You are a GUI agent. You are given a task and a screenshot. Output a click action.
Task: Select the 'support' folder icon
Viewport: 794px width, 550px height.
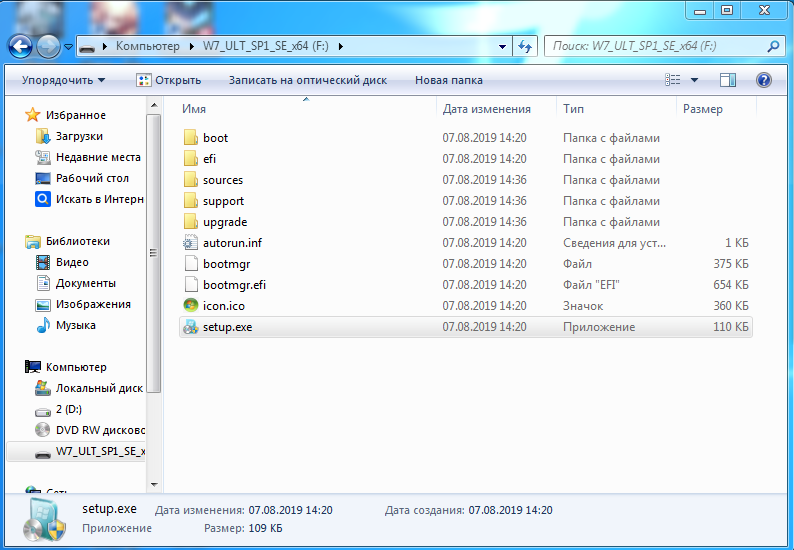pyautogui.click(x=190, y=201)
